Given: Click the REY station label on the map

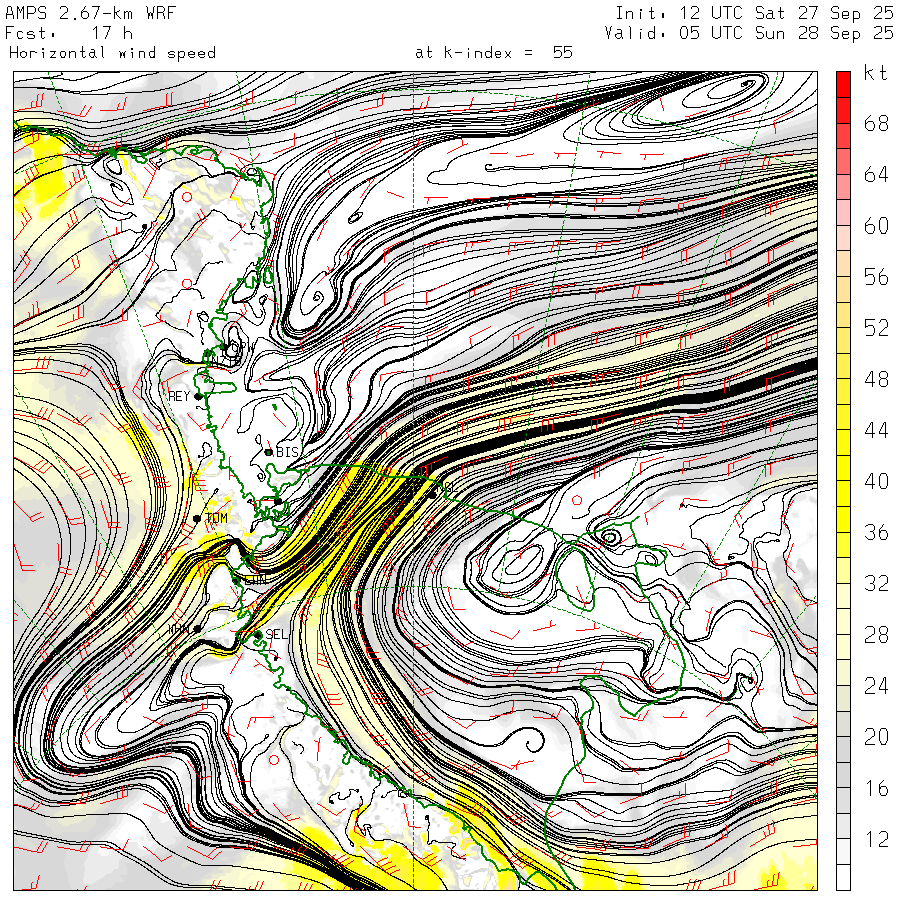Looking at the screenshot, I should [179, 396].
